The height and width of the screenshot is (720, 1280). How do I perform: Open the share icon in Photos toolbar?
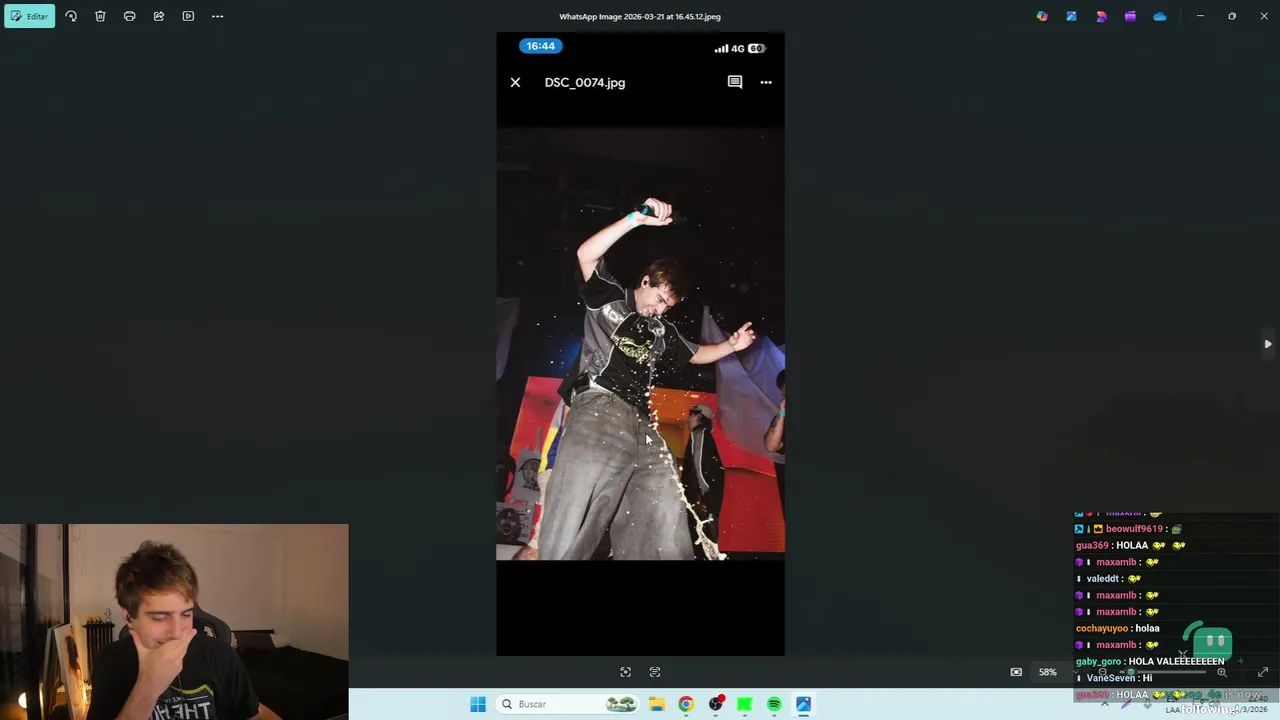pos(159,16)
